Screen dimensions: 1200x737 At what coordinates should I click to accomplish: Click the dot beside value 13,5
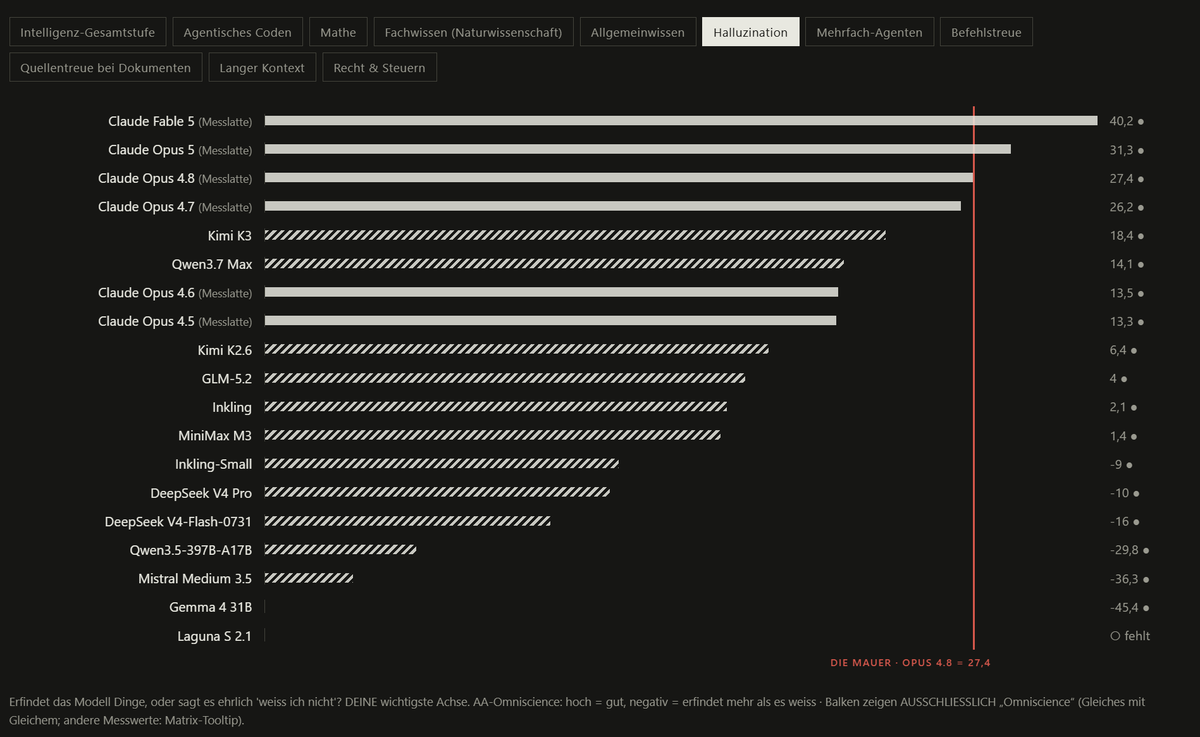click(x=1140, y=293)
